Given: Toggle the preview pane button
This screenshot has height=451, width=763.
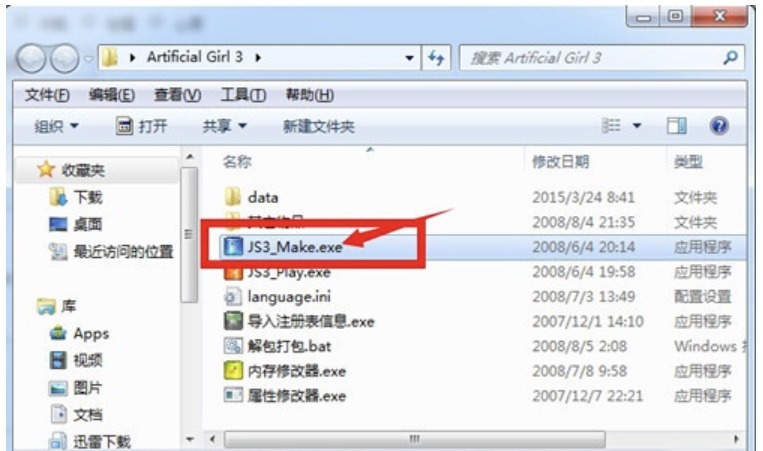Looking at the screenshot, I should point(676,126).
